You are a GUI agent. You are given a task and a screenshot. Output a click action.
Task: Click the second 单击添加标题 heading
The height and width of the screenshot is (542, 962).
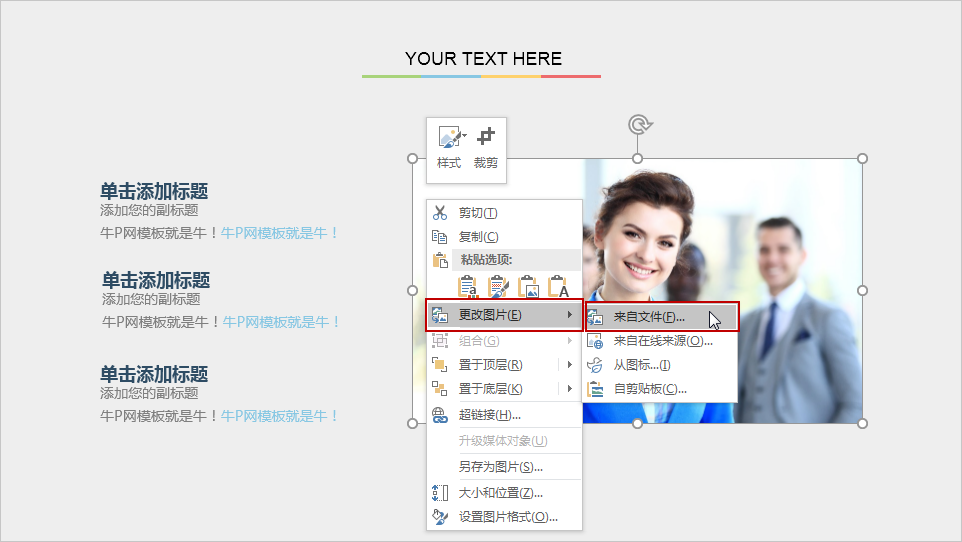click(x=156, y=280)
